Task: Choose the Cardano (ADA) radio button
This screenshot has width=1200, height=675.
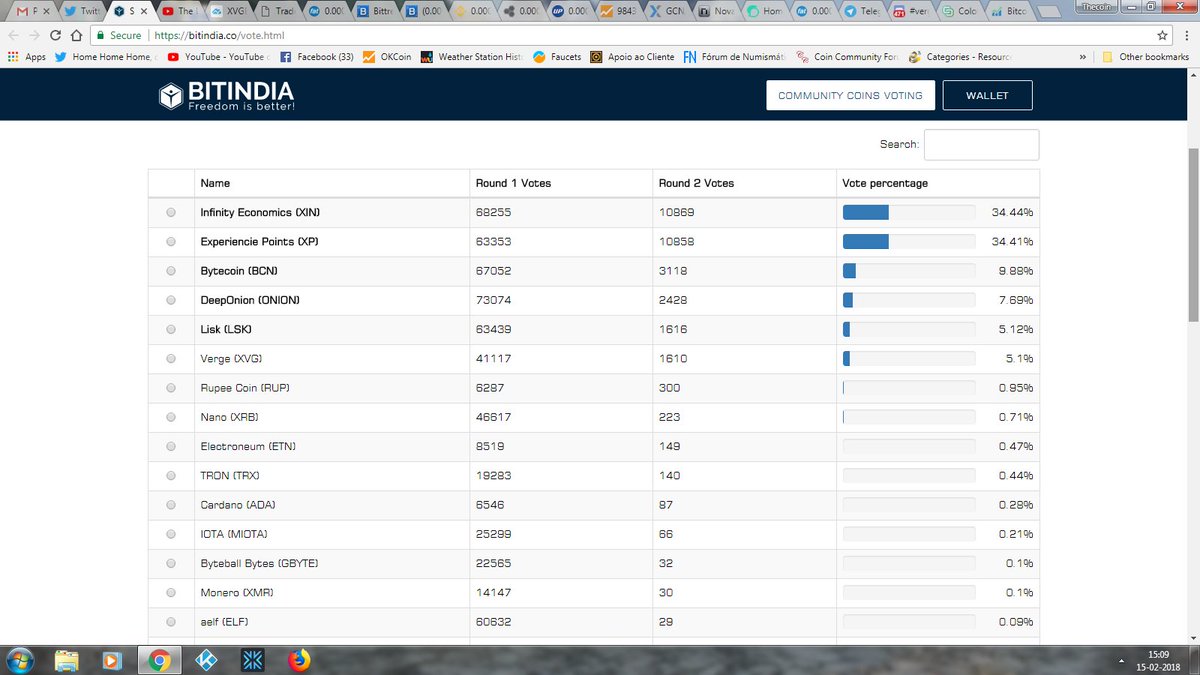Action: [x=171, y=504]
